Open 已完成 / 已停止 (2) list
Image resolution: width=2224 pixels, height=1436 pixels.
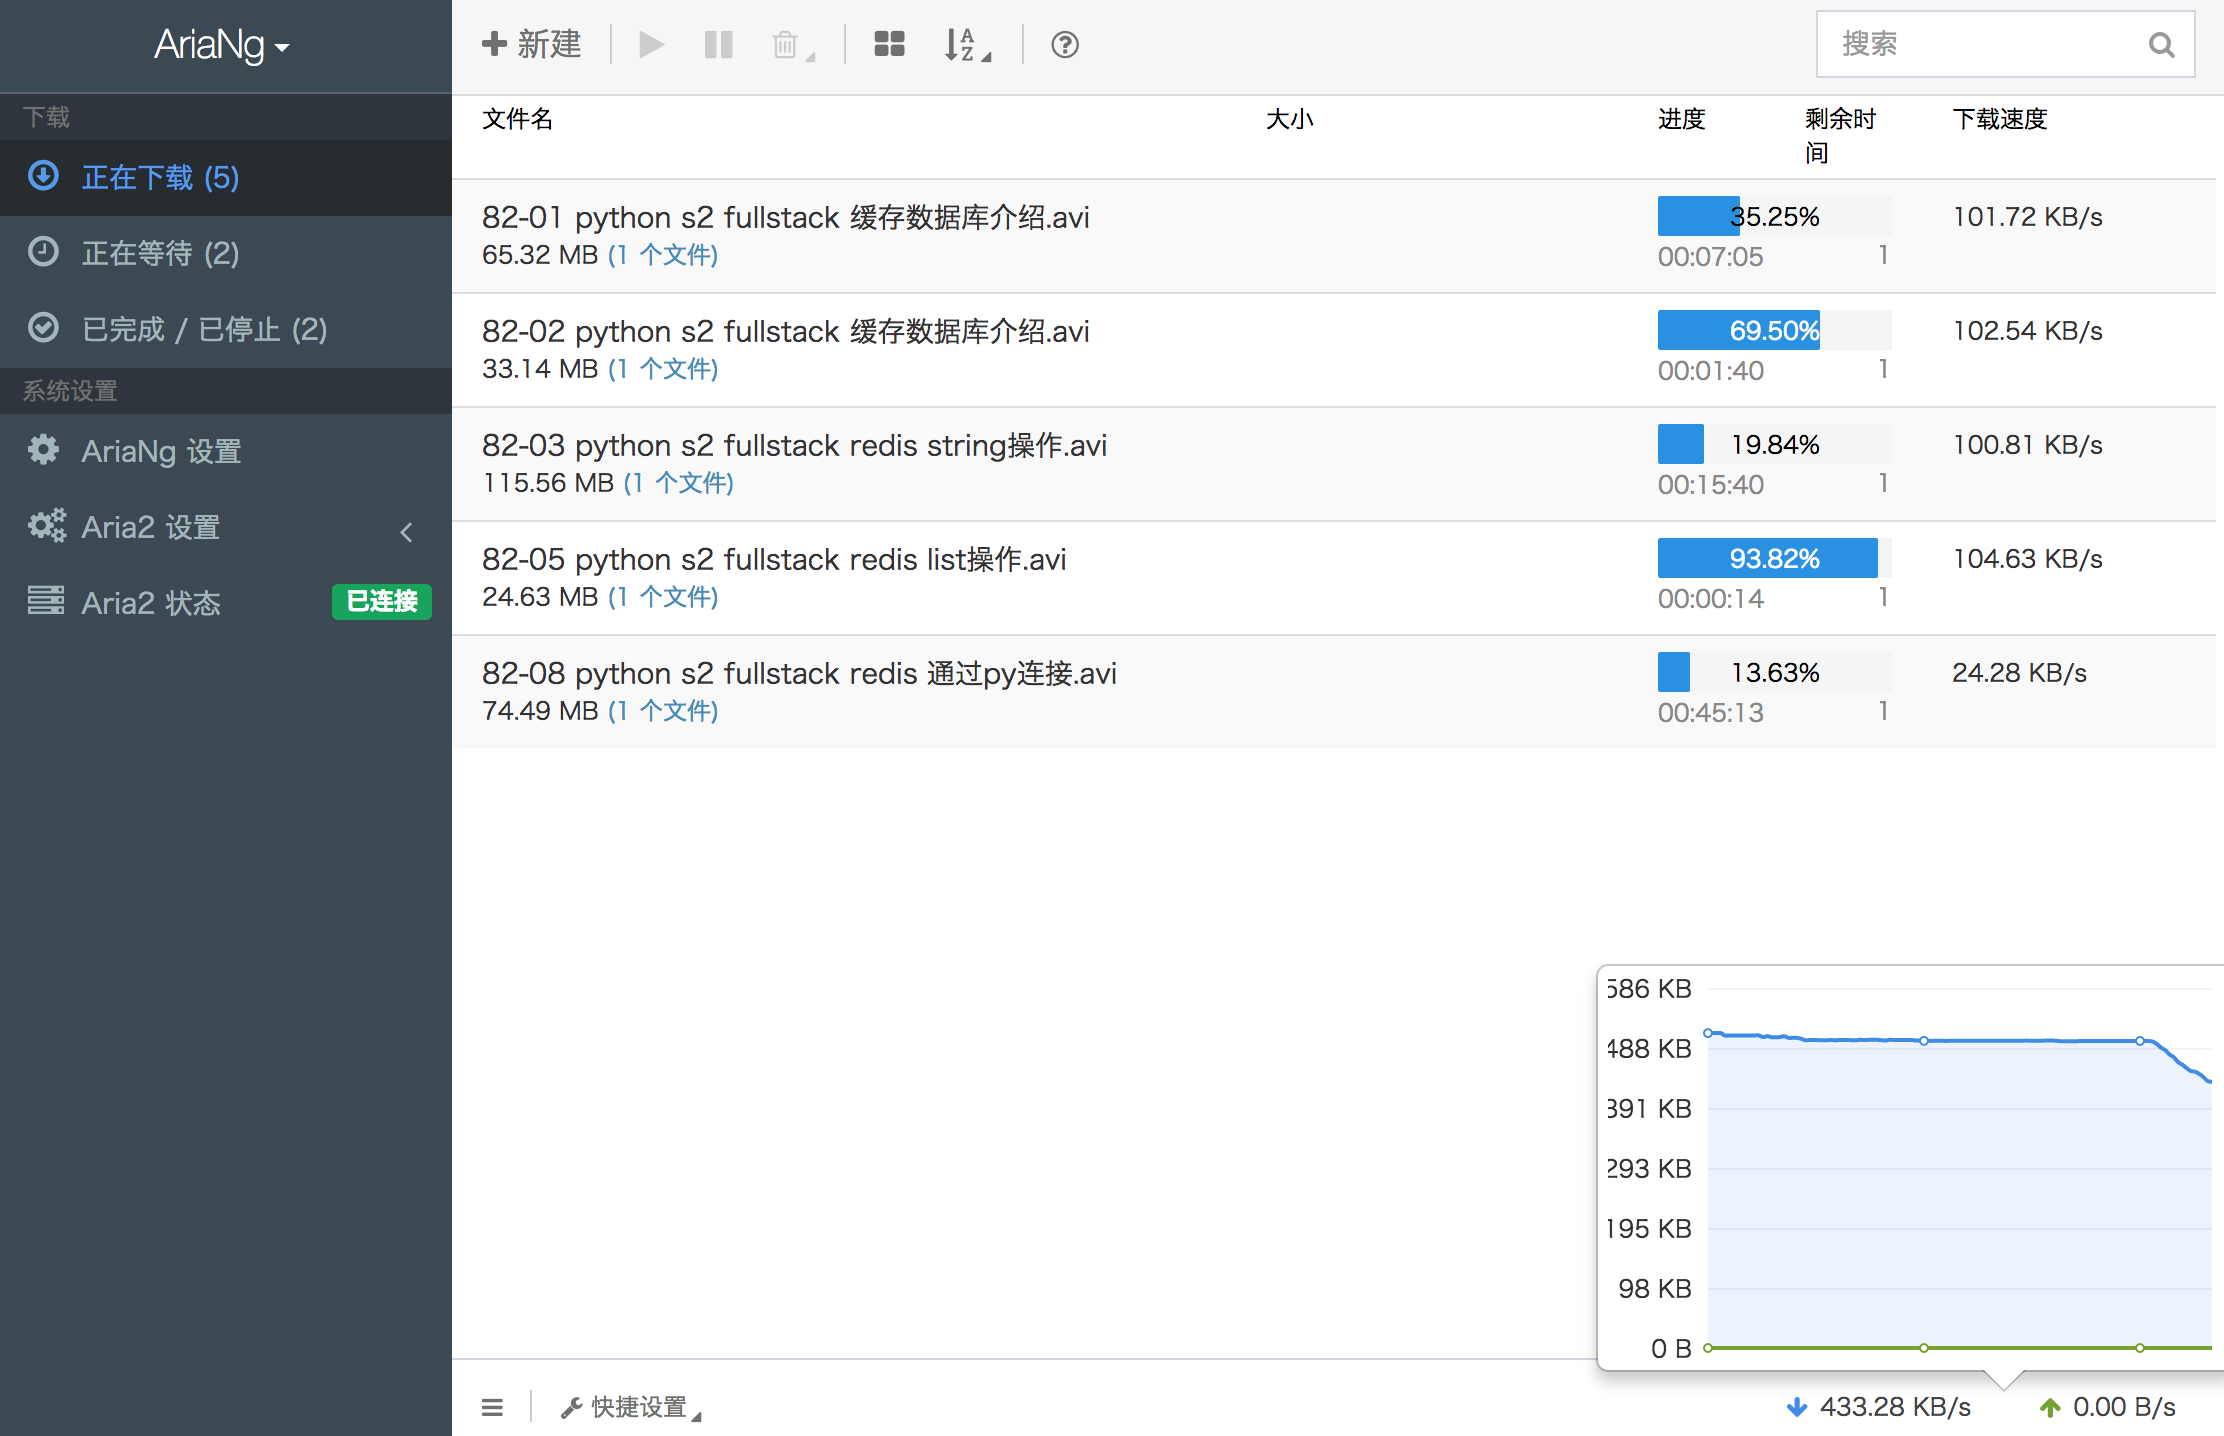pos(204,329)
